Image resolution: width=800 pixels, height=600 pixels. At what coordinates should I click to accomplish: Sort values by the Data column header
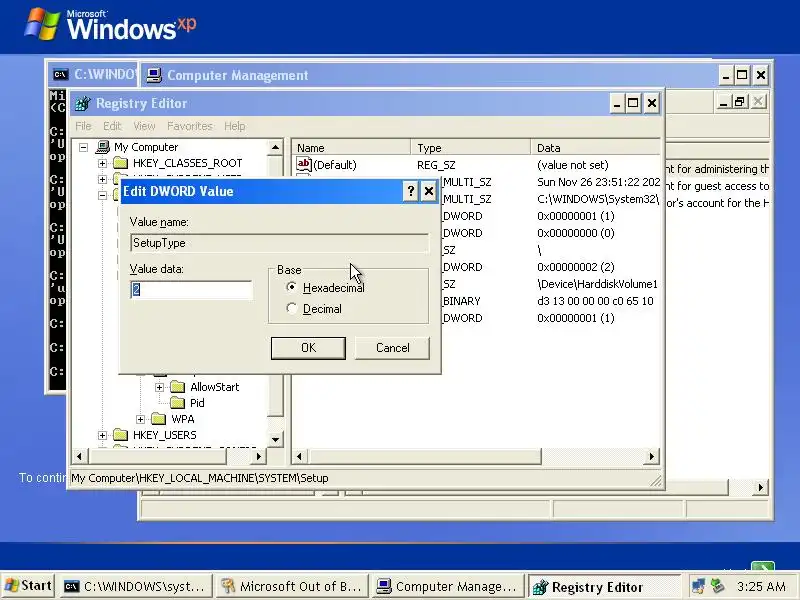pos(596,148)
